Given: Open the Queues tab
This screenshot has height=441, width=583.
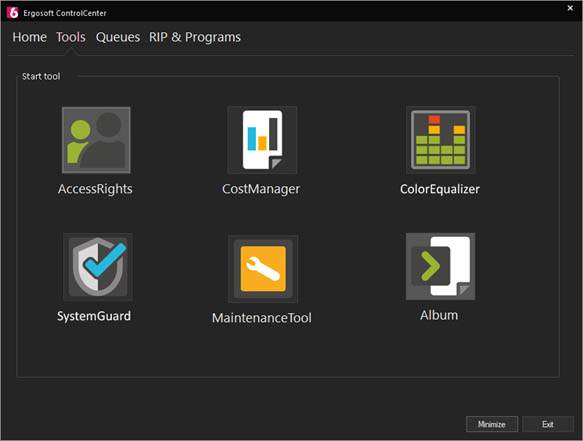Looking at the screenshot, I should click(118, 37).
